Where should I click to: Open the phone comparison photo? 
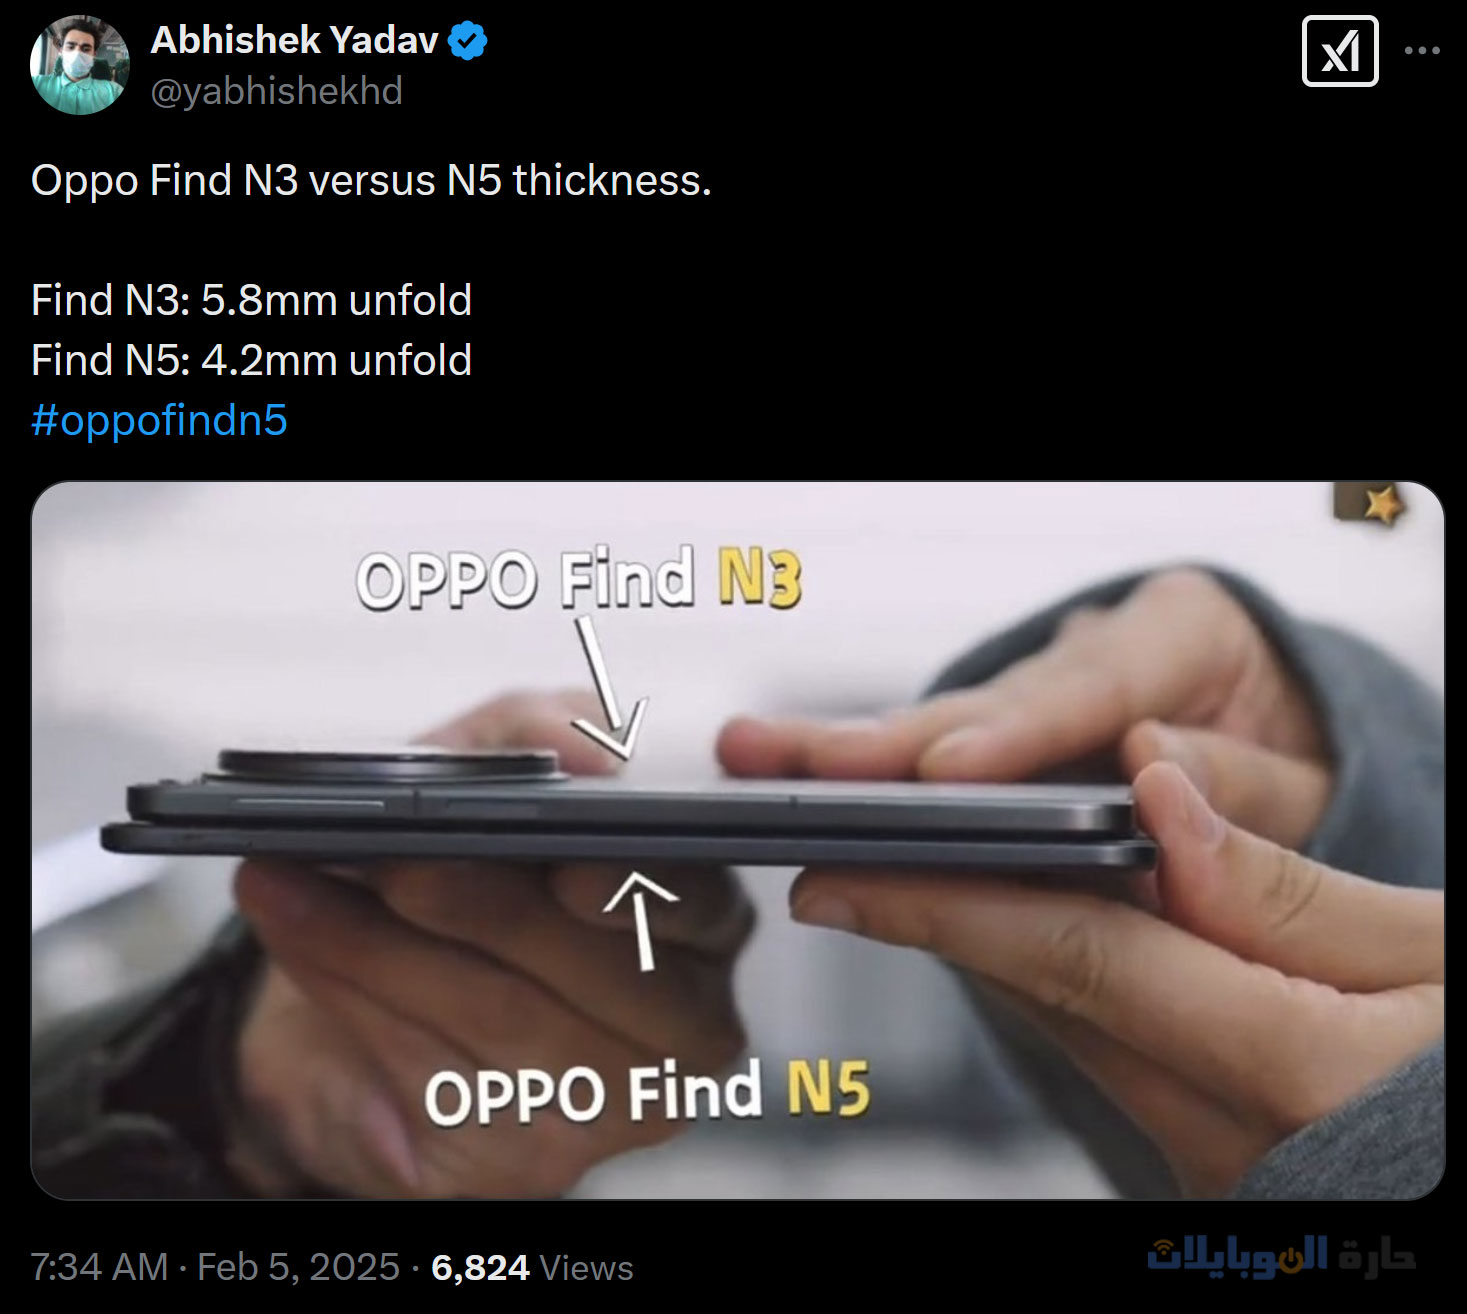coord(738,840)
